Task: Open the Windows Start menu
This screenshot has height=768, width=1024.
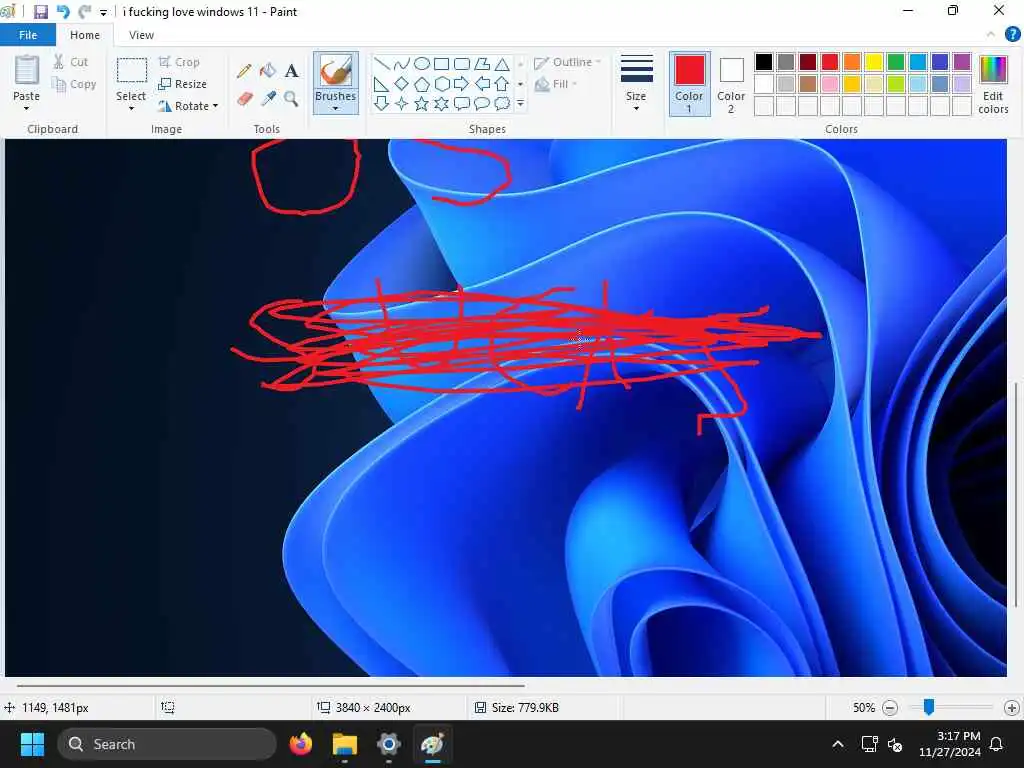Action: (32, 744)
